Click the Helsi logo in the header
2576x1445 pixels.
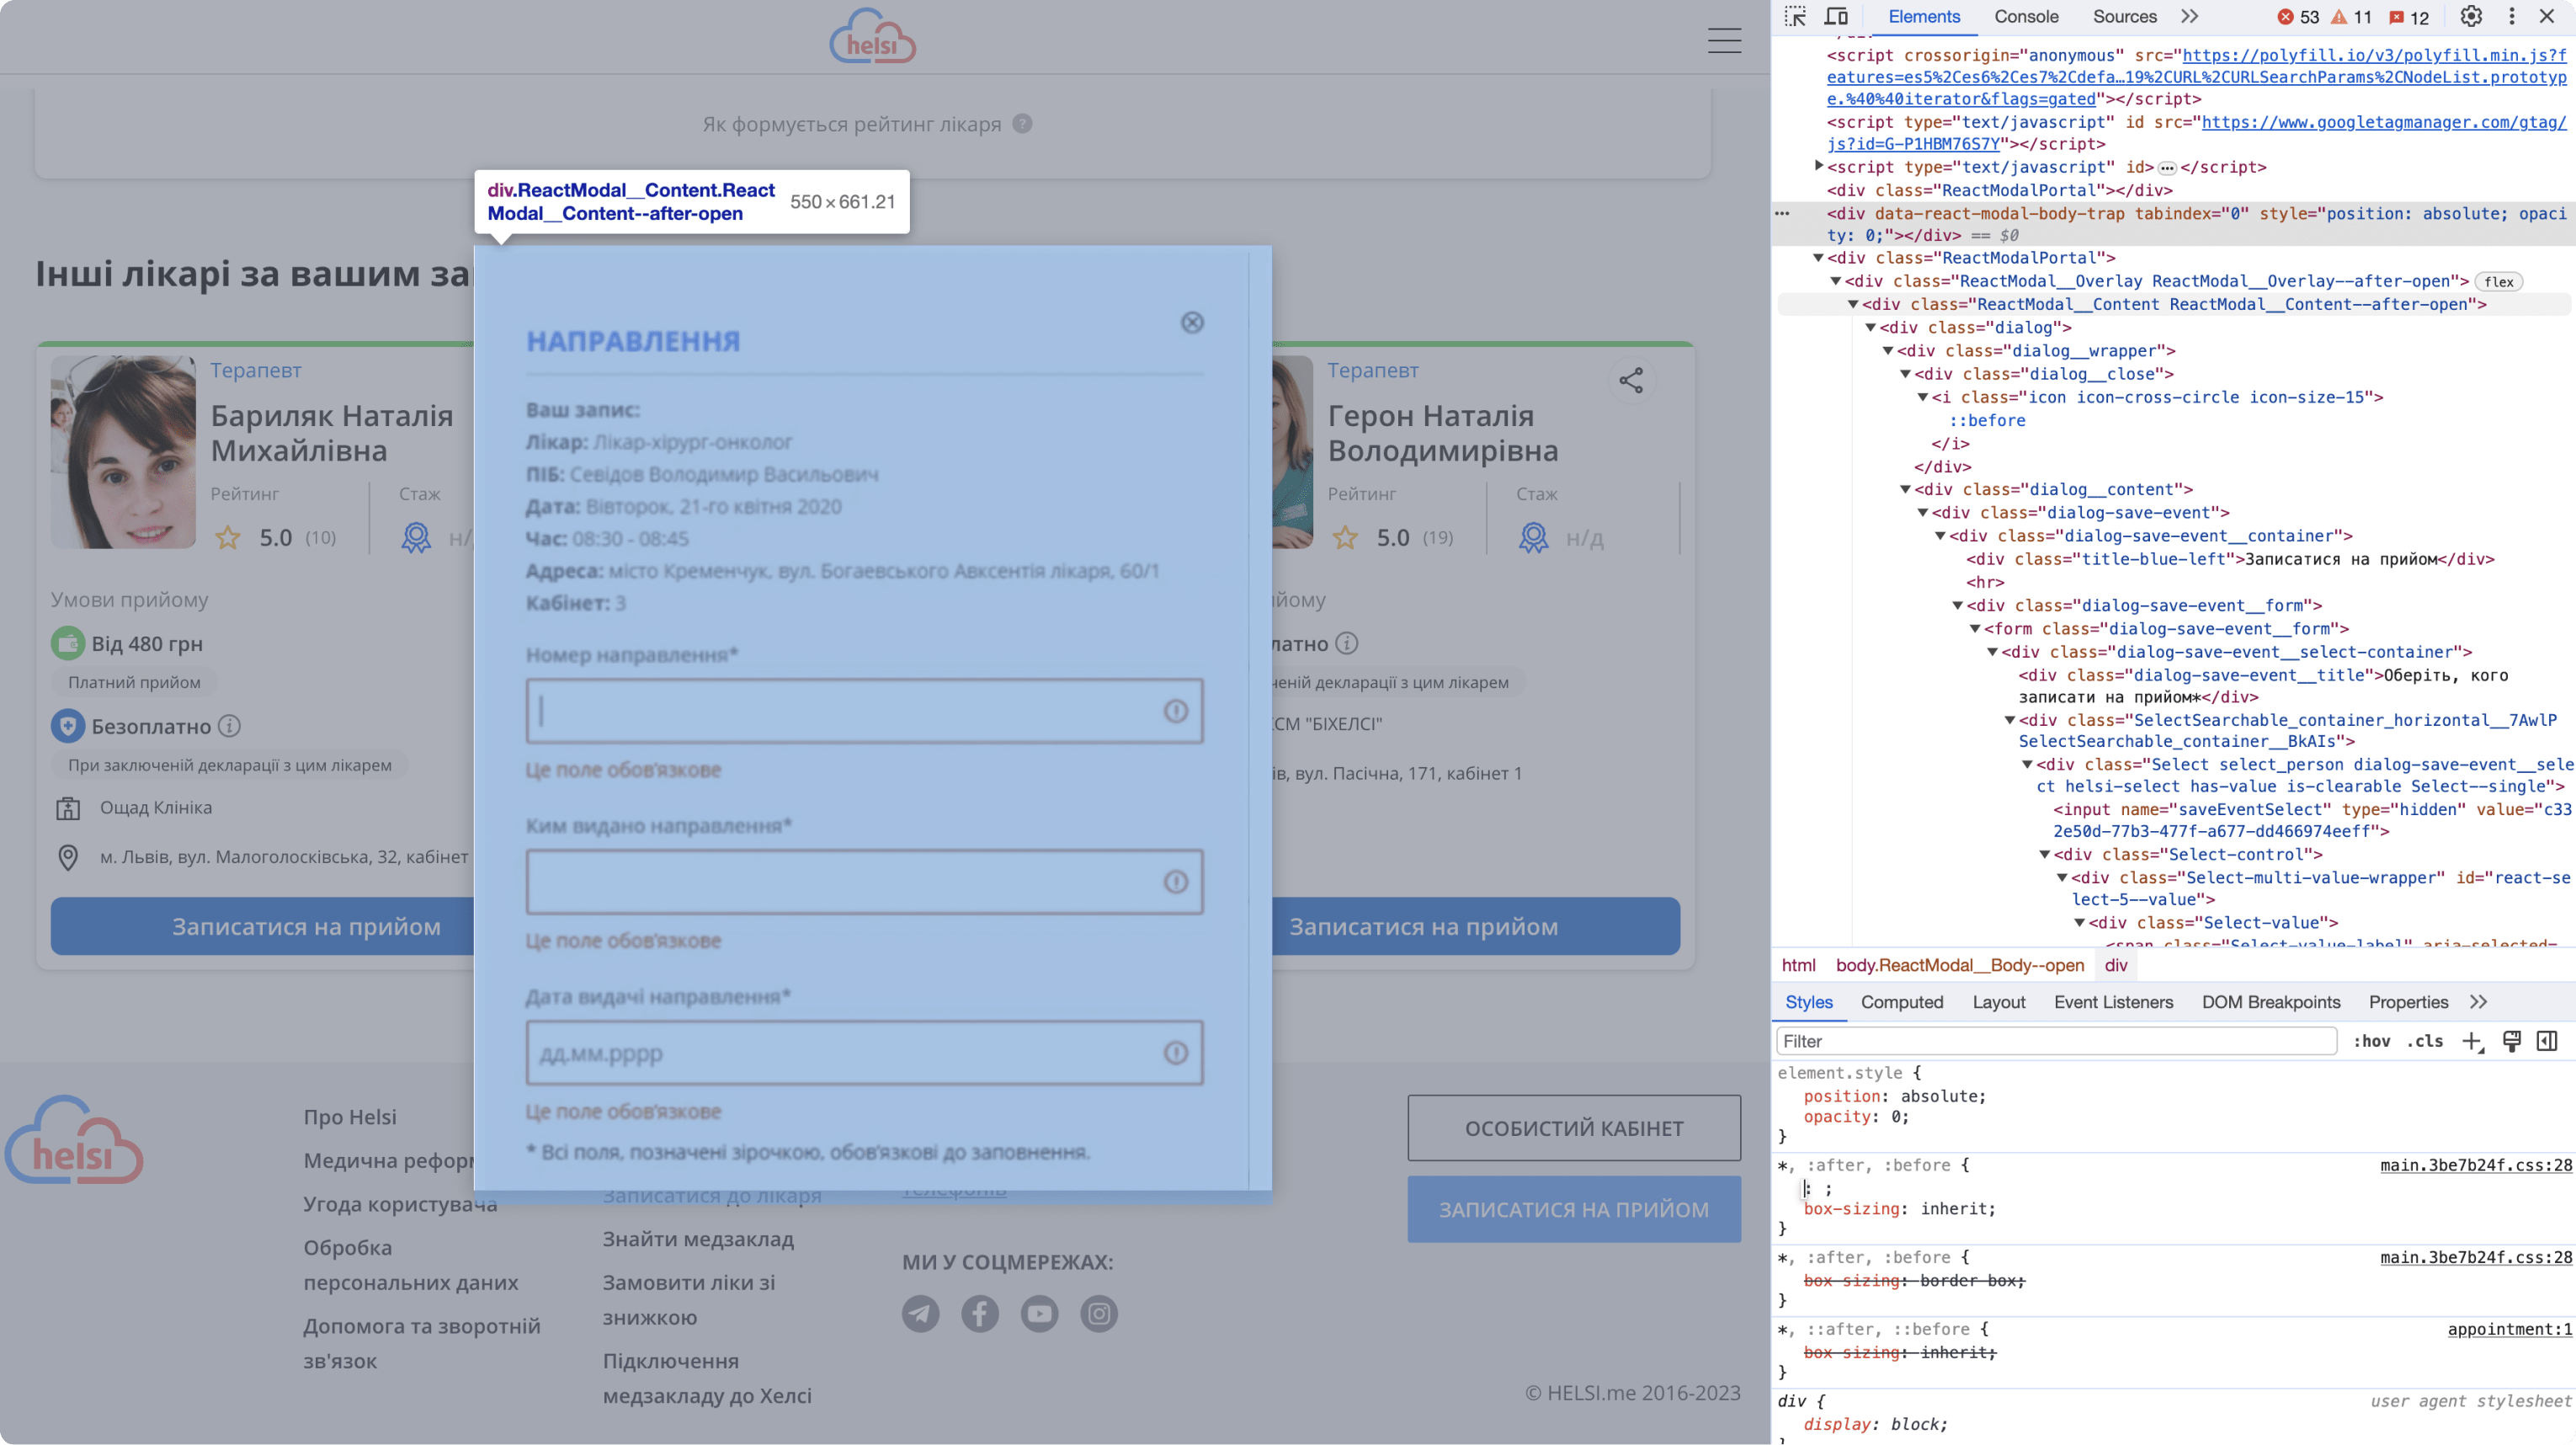[x=872, y=37]
